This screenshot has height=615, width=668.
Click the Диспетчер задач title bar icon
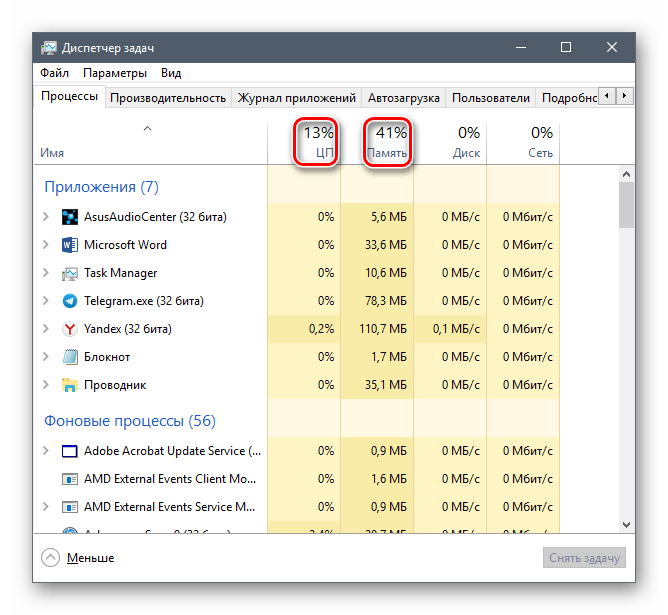click(x=49, y=48)
